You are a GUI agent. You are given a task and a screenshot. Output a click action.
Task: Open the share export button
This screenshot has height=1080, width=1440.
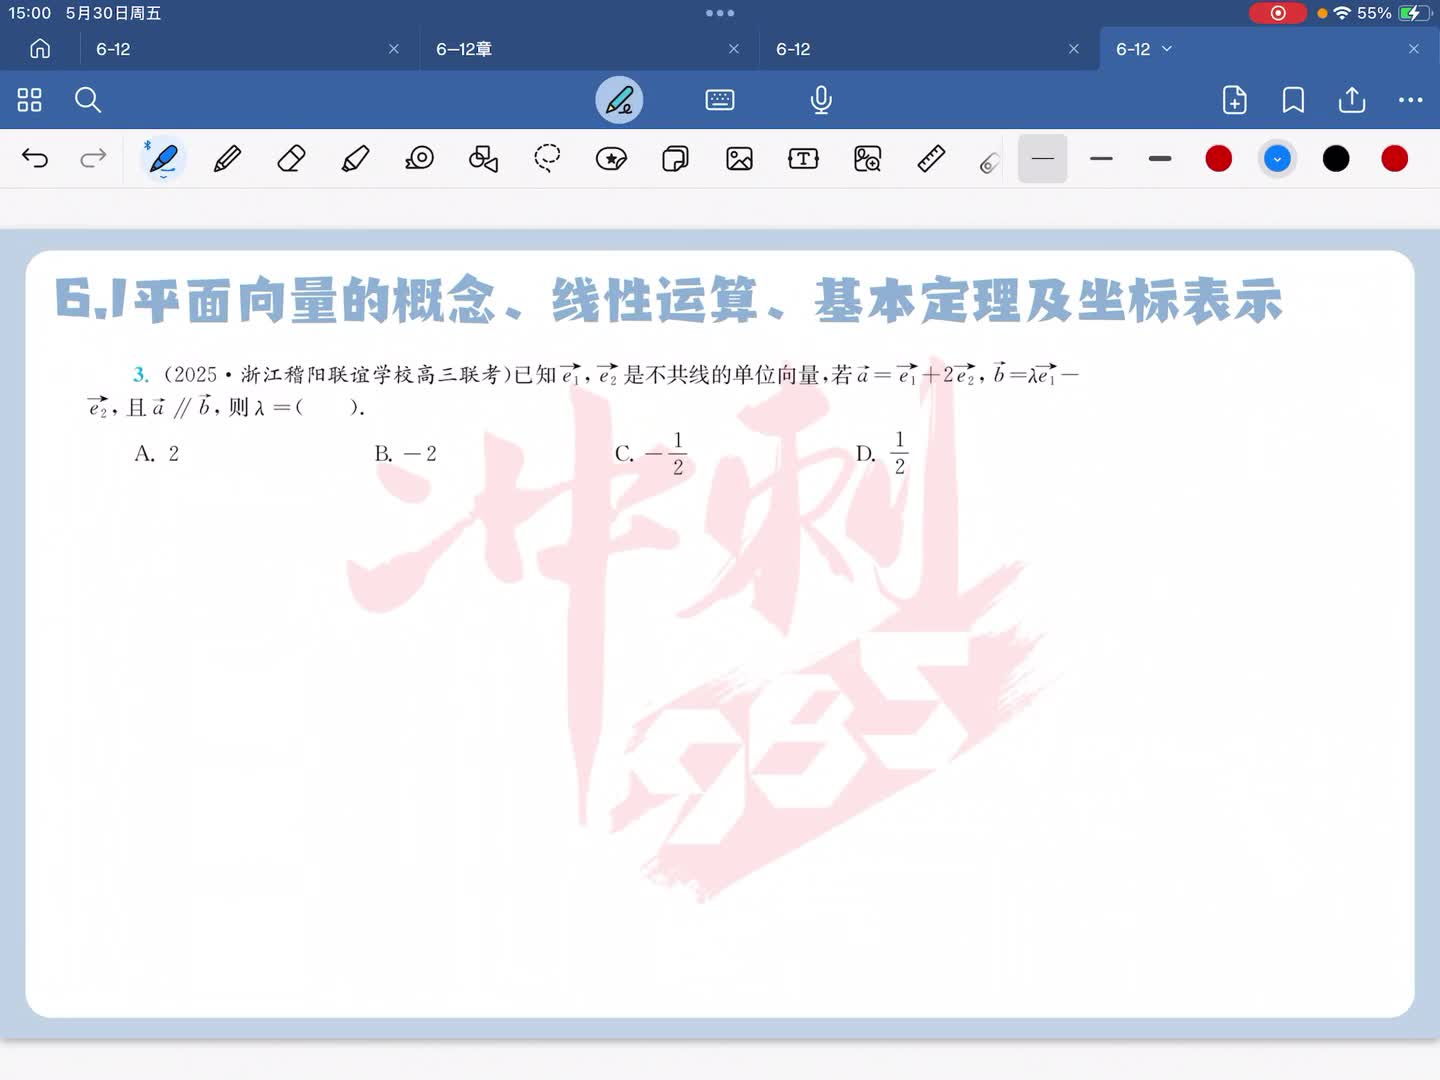click(x=1352, y=100)
